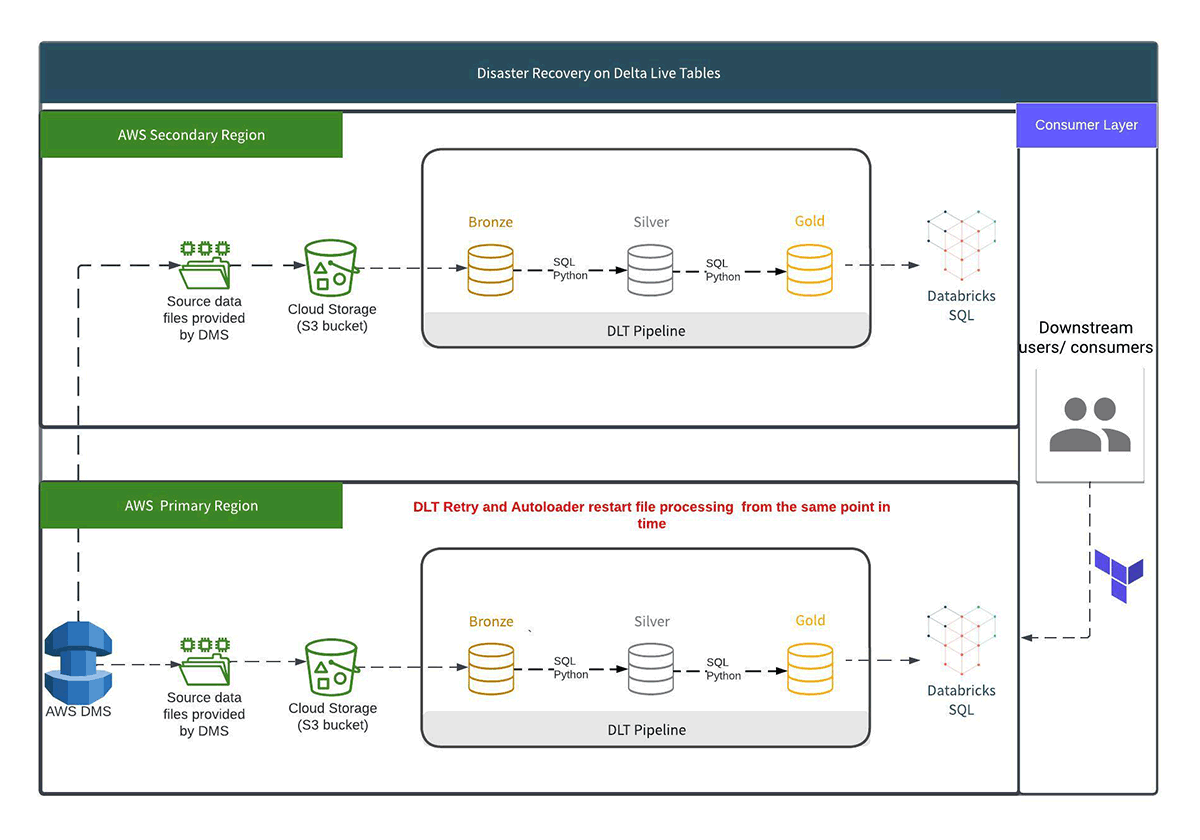Select the "Bronze" label in Secondary Region
1200x840 pixels.
pos(490,222)
